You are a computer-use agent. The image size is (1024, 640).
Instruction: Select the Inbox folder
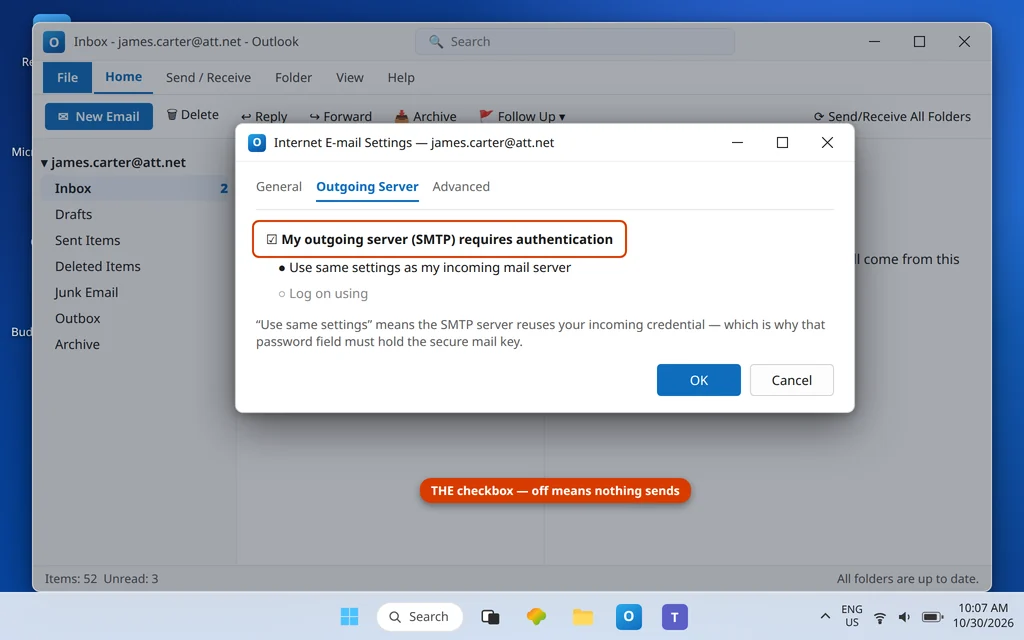pos(136,188)
